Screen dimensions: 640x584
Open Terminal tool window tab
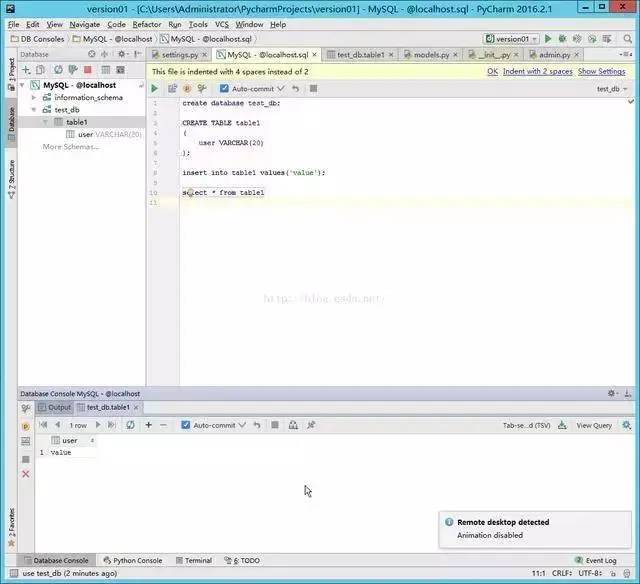[194, 560]
